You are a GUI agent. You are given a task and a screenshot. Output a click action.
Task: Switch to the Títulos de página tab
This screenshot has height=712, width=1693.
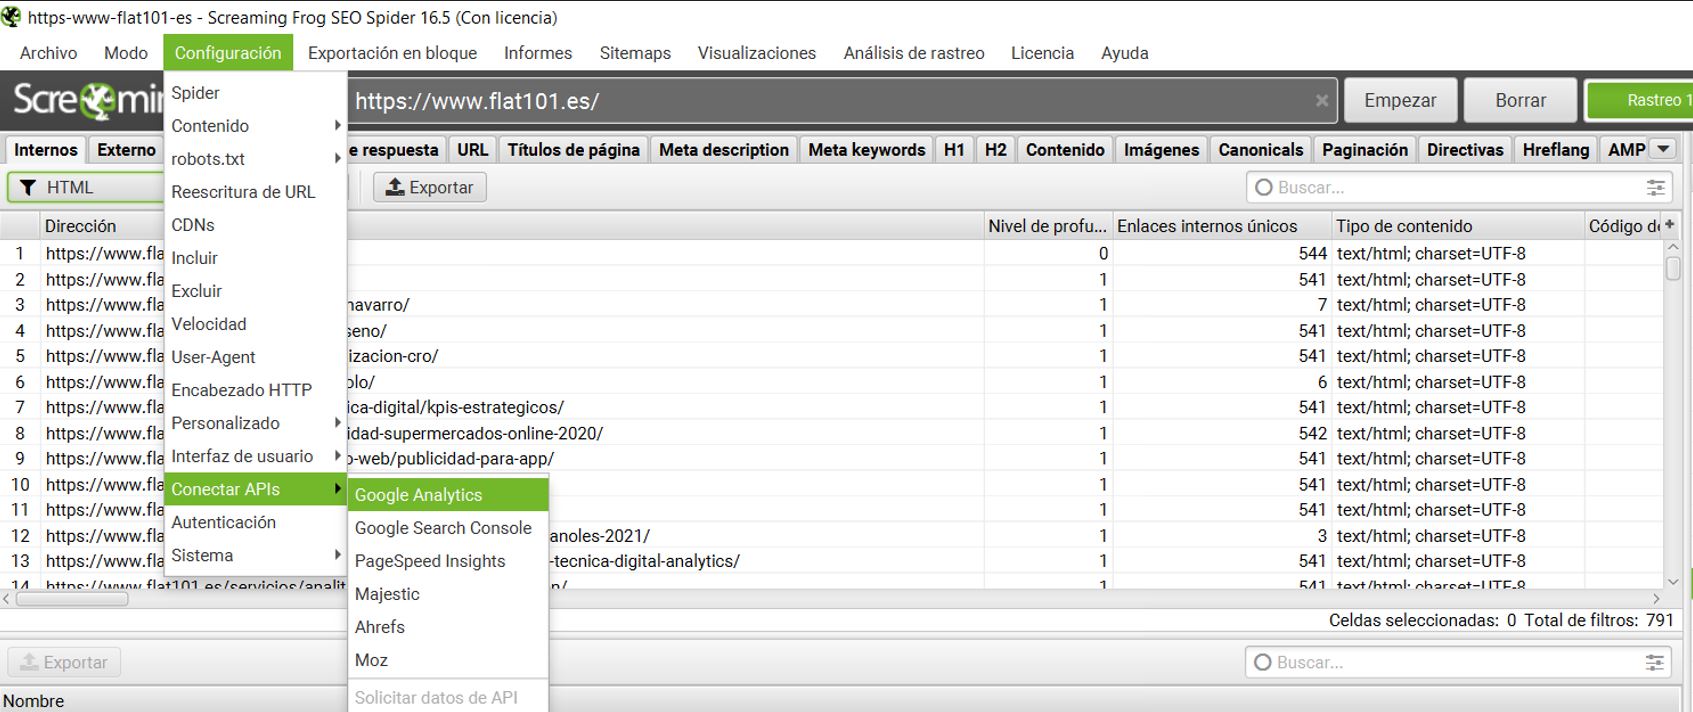(573, 149)
